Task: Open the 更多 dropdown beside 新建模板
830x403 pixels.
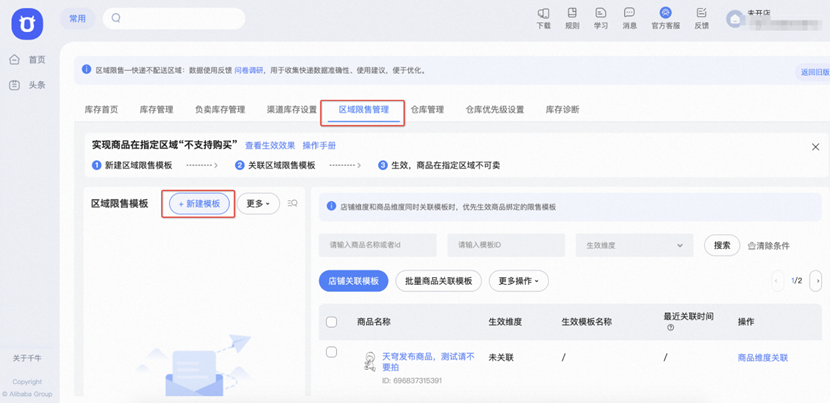Action: [x=258, y=203]
